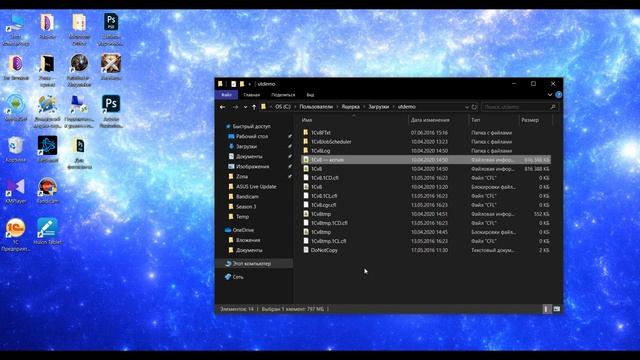
Task: Launch the KMPlayer desktop shortcut
Action: pos(16,190)
